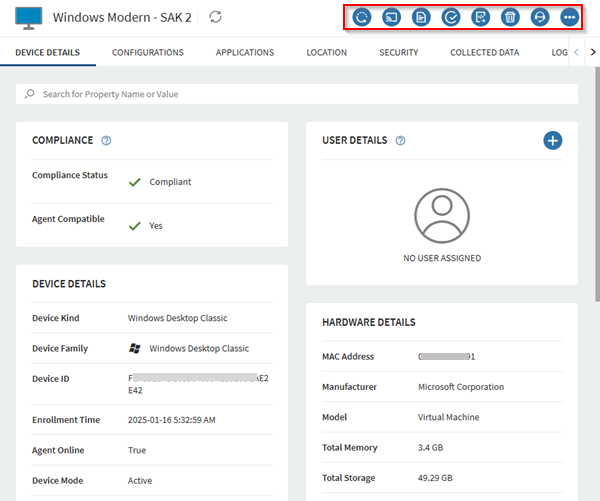The width and height of the screenshot is (600, 501).
Task: Click the document notes icon in action bar
Action: point(421,17)
